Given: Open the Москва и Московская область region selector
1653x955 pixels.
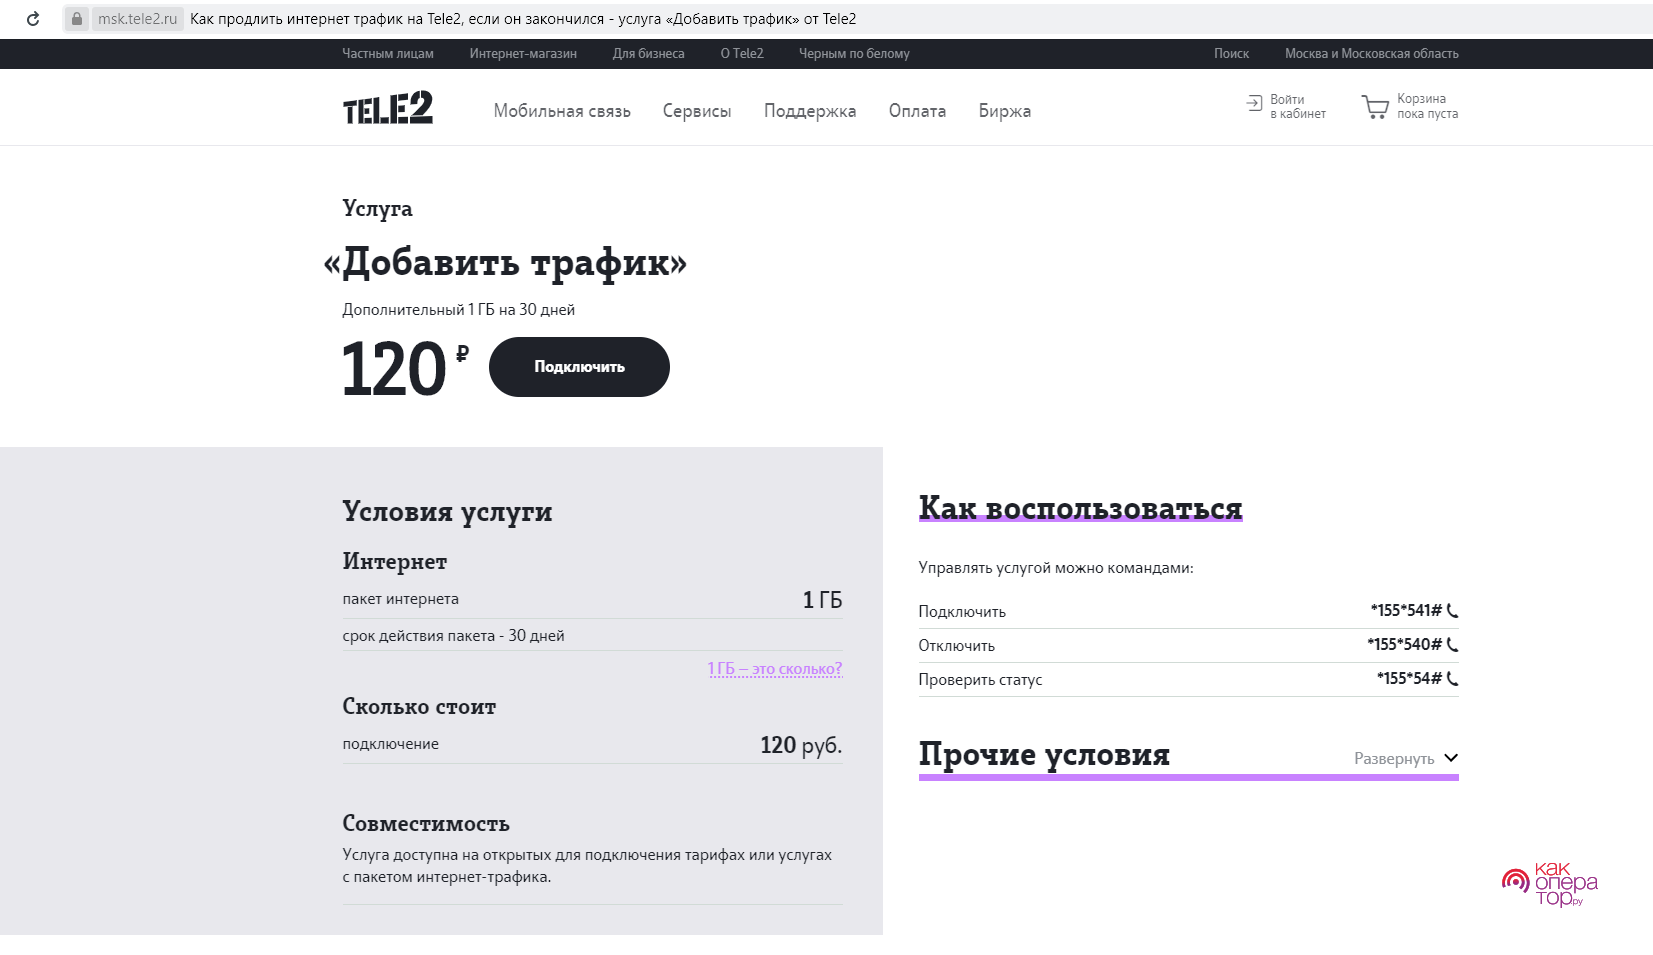Looking at the screenshot, I should coord(1371,54).
